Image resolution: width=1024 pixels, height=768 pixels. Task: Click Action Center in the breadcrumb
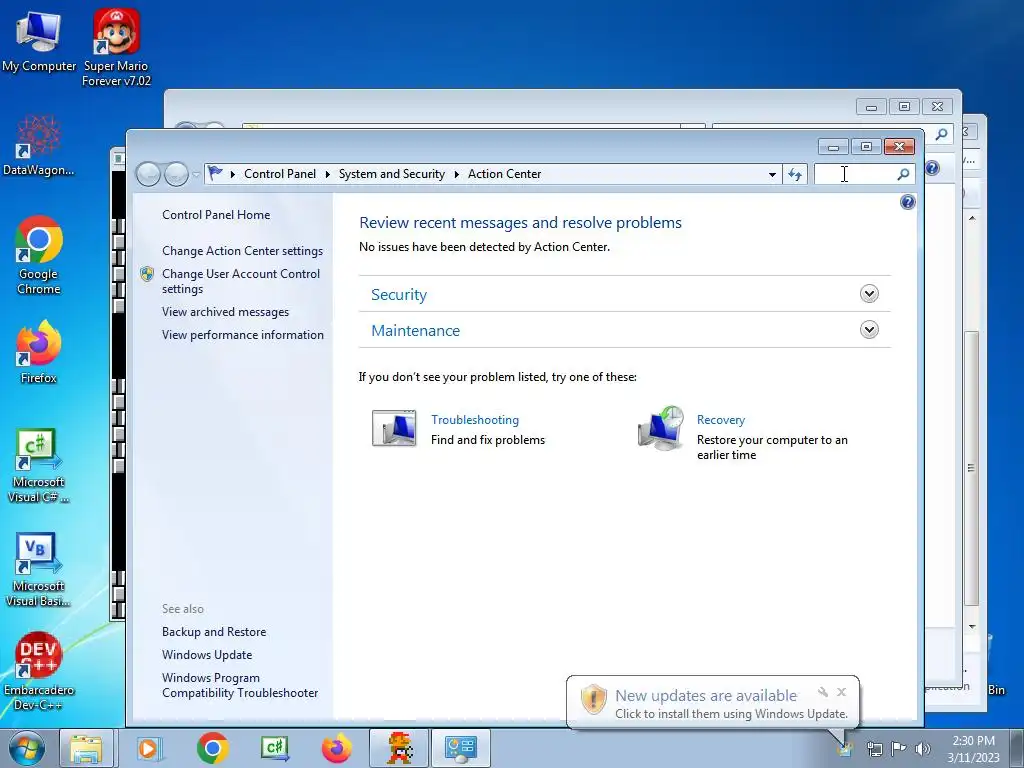click(x=504, y=174)
